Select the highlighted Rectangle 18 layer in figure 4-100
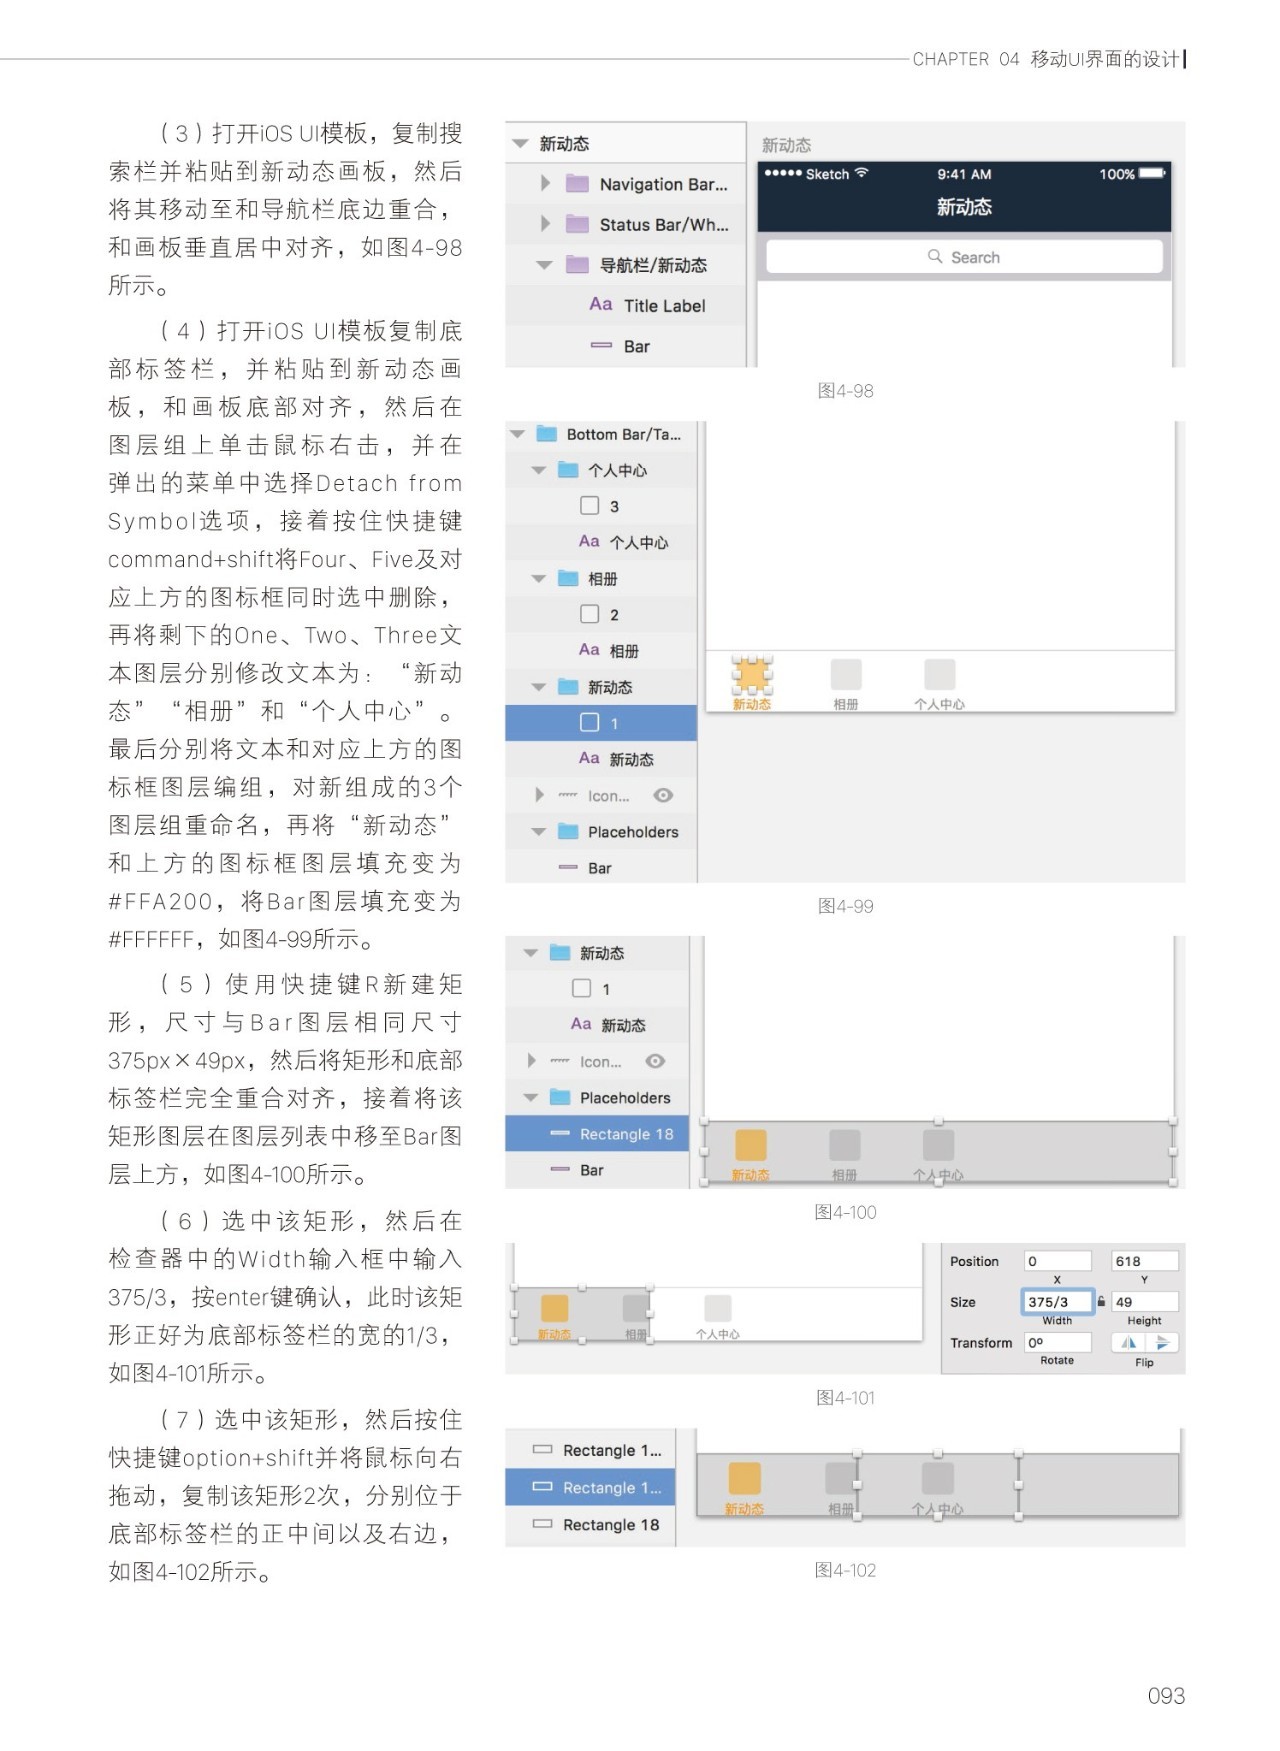Image resolution: width=1280 pixels, height=1751 pixels. tap(597, 1134)
